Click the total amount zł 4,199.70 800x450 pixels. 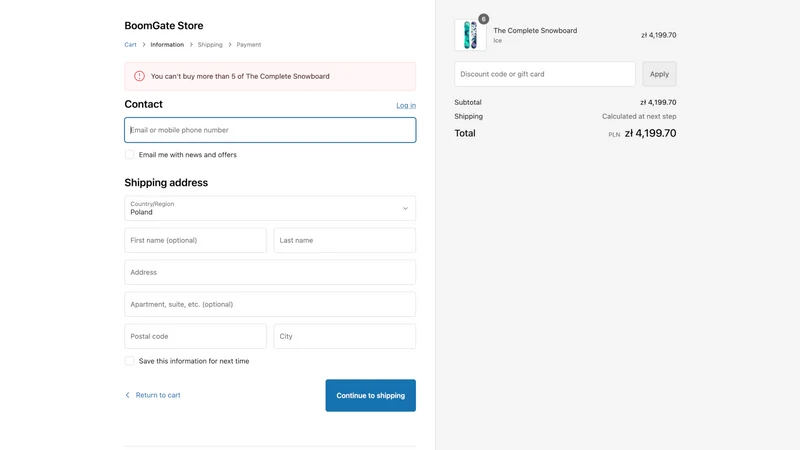tap(651, 133)
